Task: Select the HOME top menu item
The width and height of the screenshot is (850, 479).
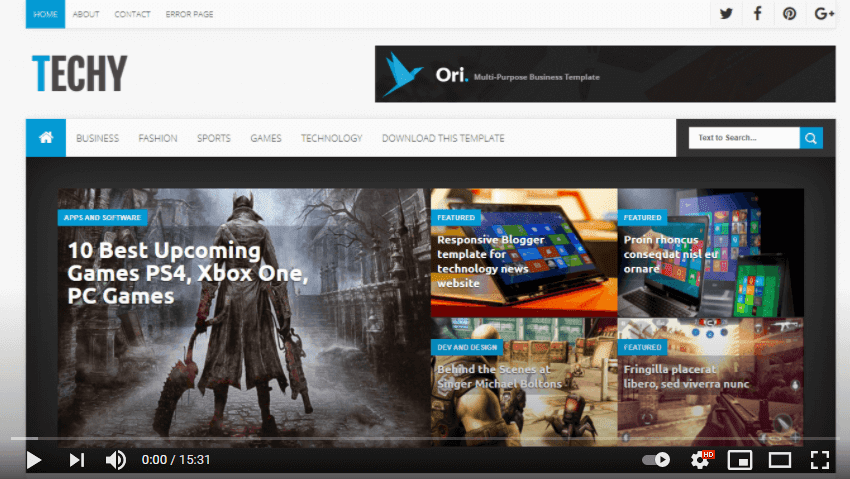Action: [x=46, y=14]
